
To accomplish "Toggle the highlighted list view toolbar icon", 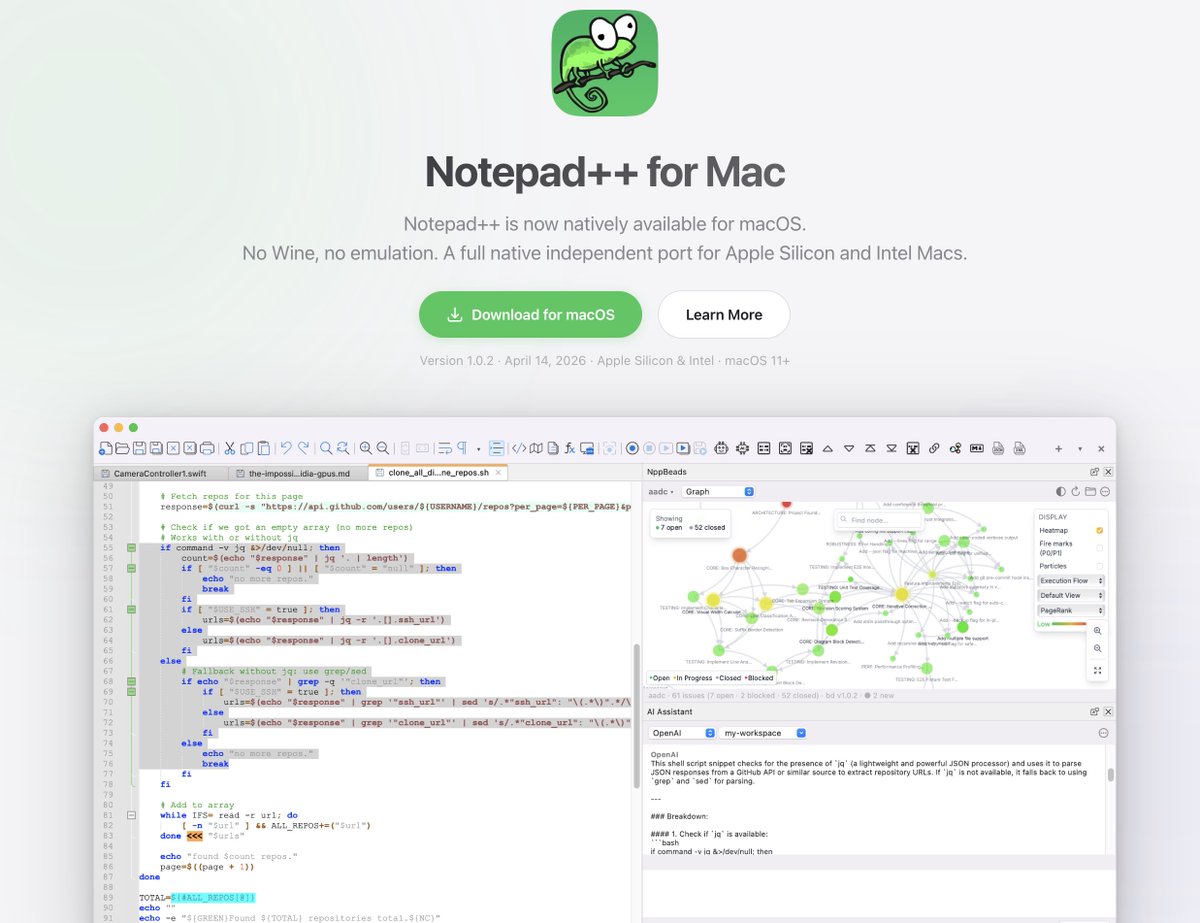I will [497, 449].
